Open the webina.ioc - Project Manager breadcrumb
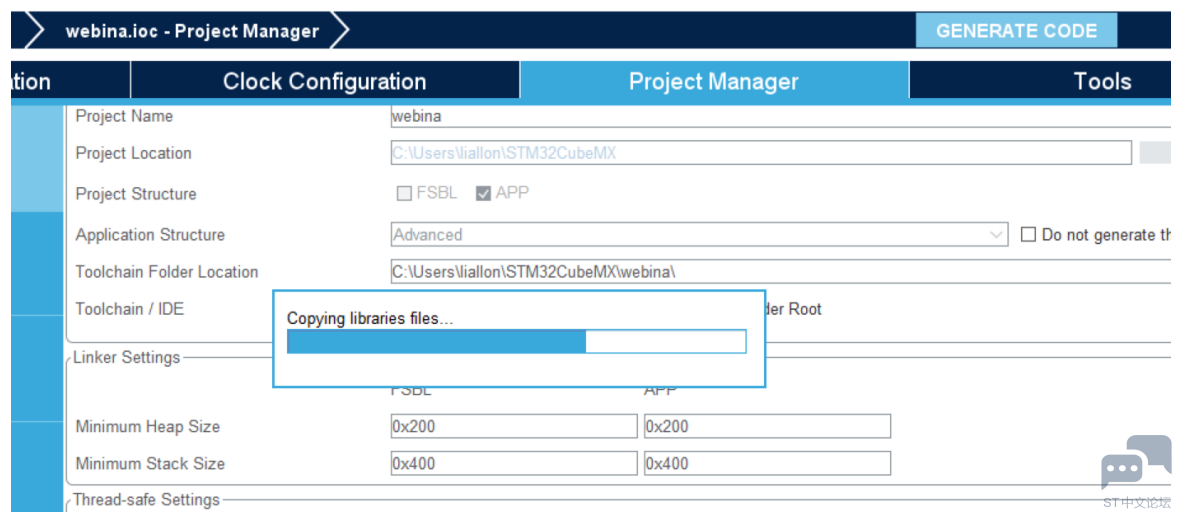This screenshot has width=1180, height=518. 192,31
